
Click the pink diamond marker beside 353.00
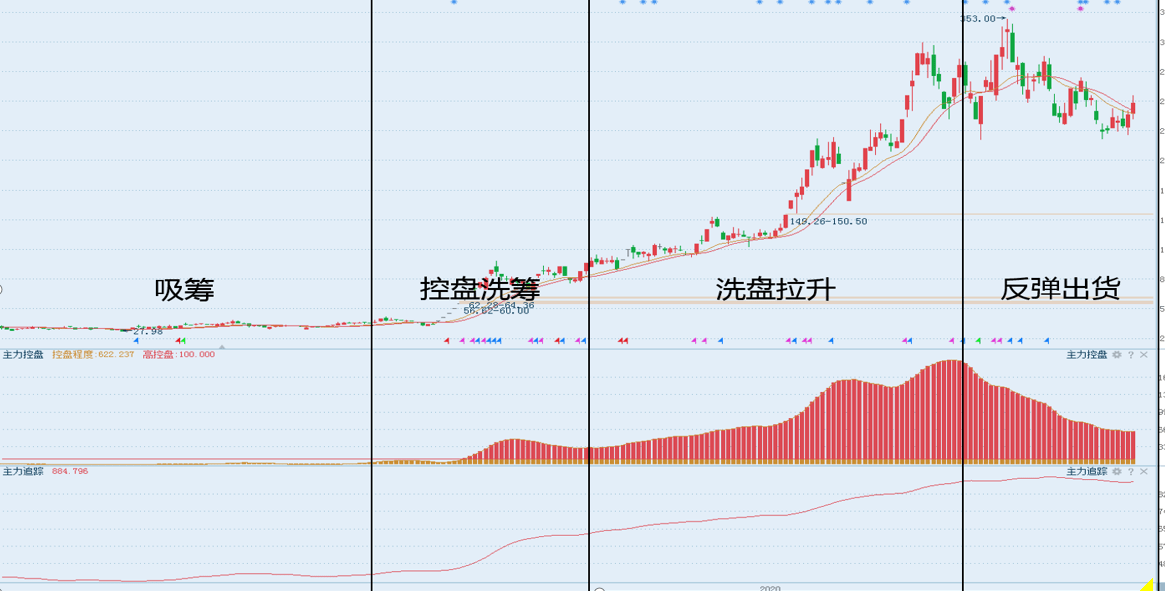click(x=1012, y=9)
